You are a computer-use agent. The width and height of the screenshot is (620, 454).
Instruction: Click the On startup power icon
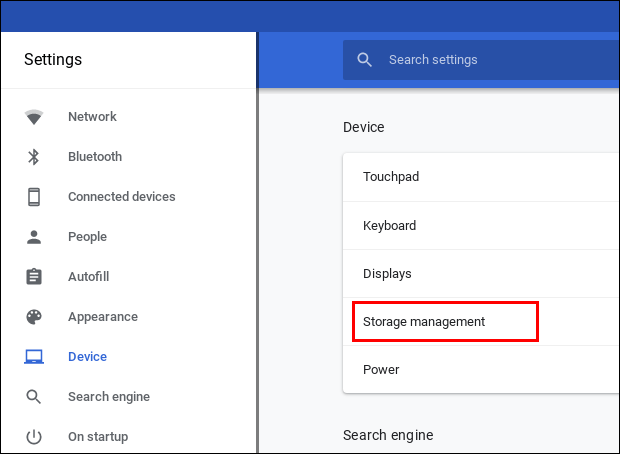(34, 437)
